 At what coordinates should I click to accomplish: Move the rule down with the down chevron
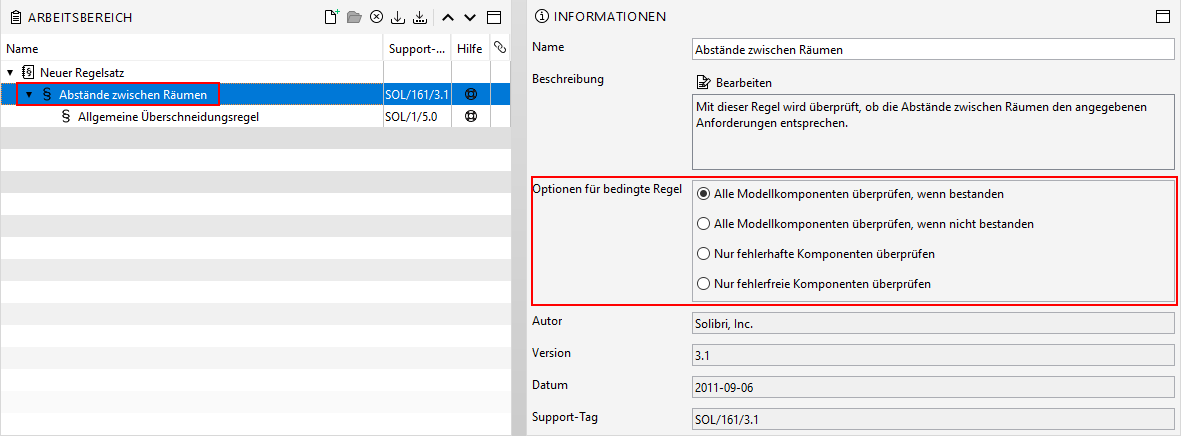[x=470, y=17]
